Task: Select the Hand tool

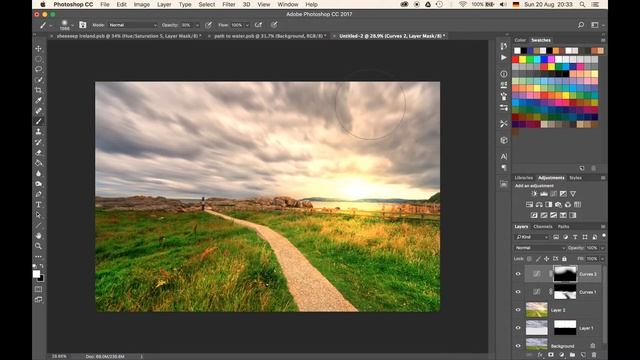Action: (38, 236)
